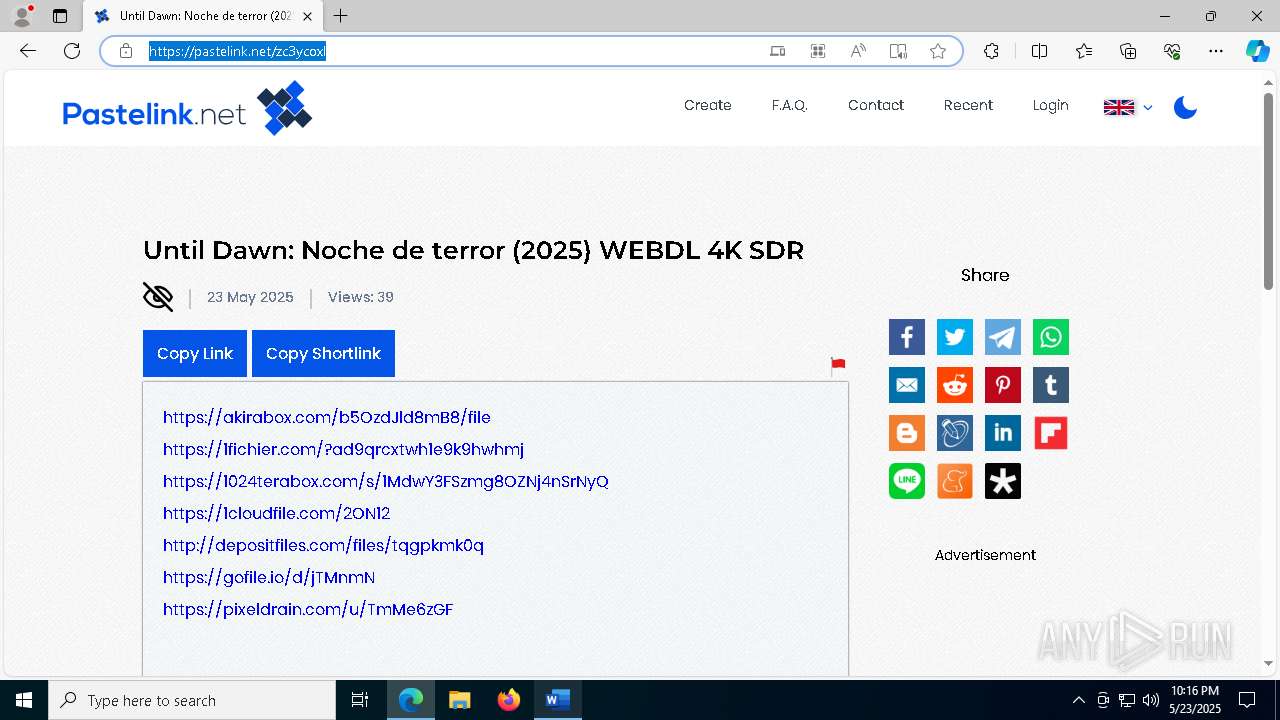Click the Copy Shortlink button
The width and height of the screenshot is (1280, 720).
coord(323,353)
